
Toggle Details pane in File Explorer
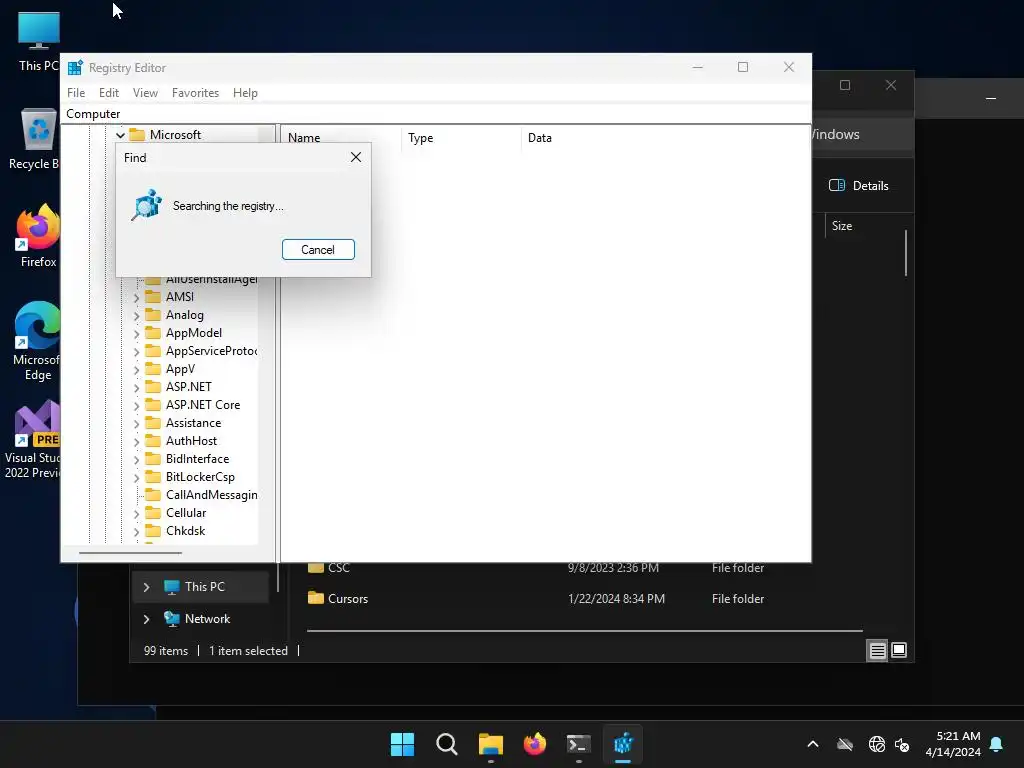click(859, 185)
